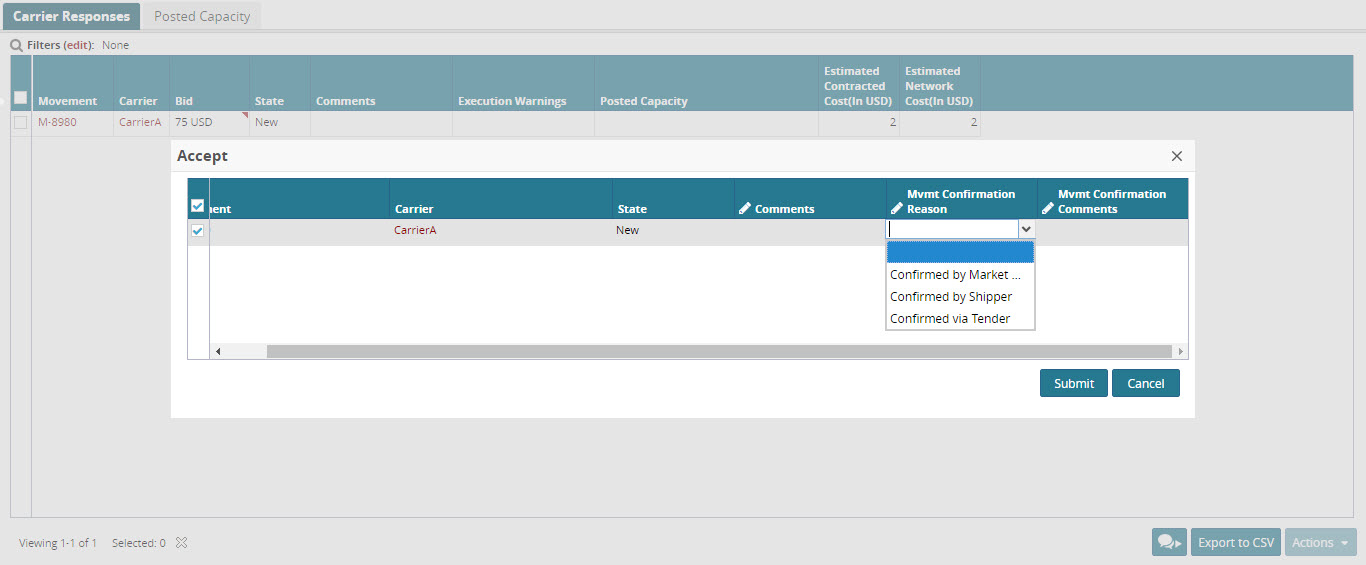The image size is (1366, 565).
Task: Open the Mvmt Confirmation Reason dropdown arrow
Action: point(1026,229)
